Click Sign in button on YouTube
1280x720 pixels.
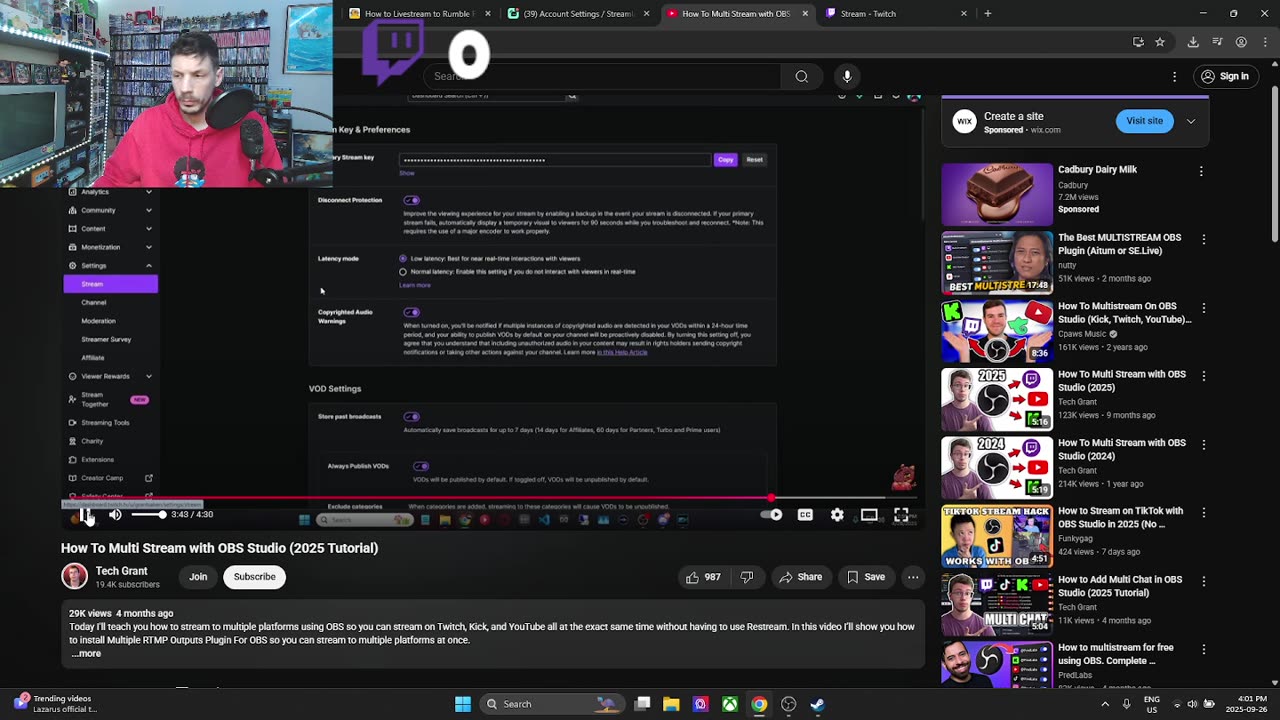(x=1225, y=76)
